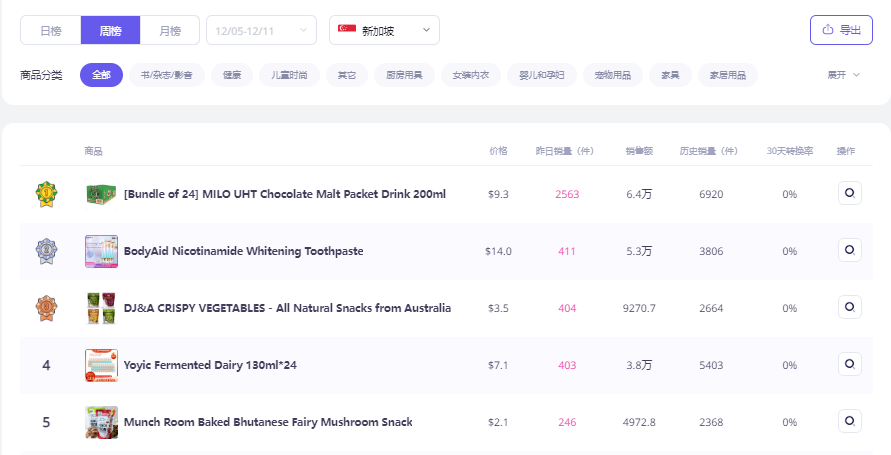Click the historical sales value 2664
Image resolution: width=891 pixels, height=455 pixels.
(x=711, y=308)
